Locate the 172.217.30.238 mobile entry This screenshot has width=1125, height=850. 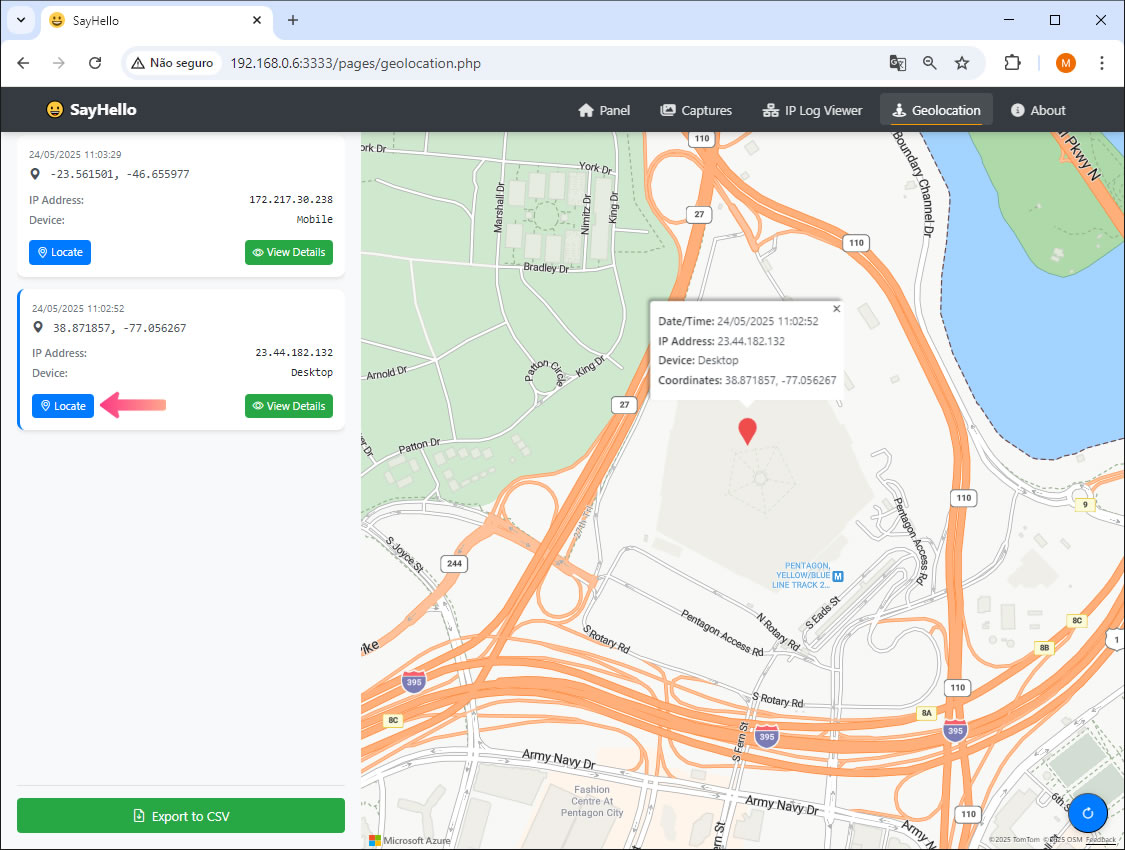(60, 252)
